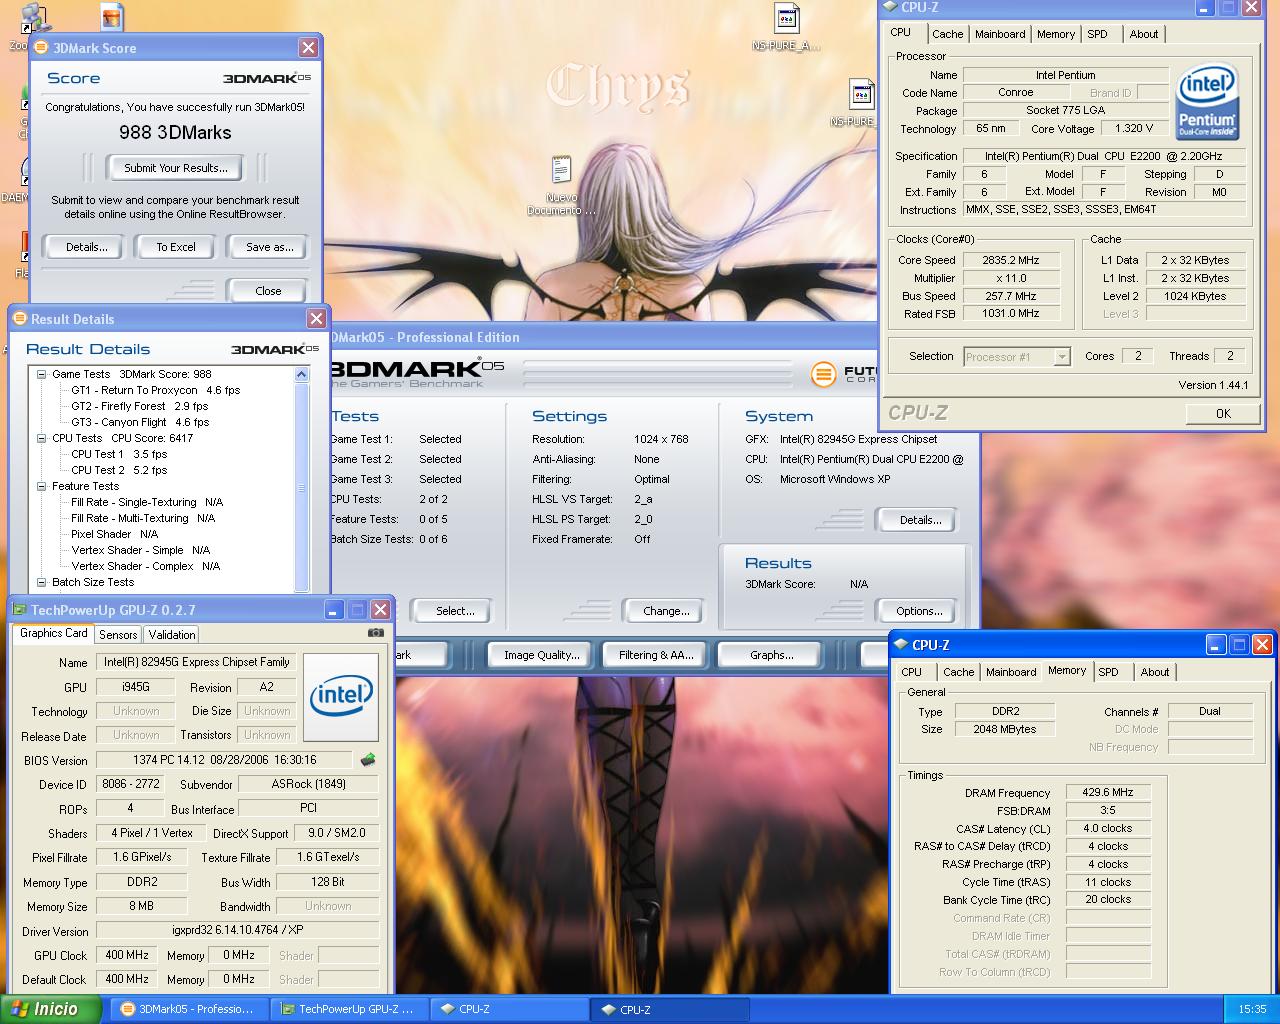This screenshot has height=1024, width=1280.
Task: Click the Inicio start button
Action: [50, 1009]
